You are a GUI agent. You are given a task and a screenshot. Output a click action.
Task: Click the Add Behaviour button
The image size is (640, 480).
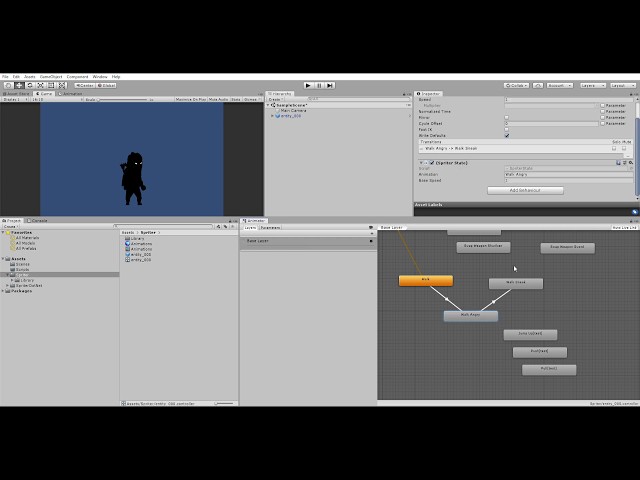pos(525,190)
